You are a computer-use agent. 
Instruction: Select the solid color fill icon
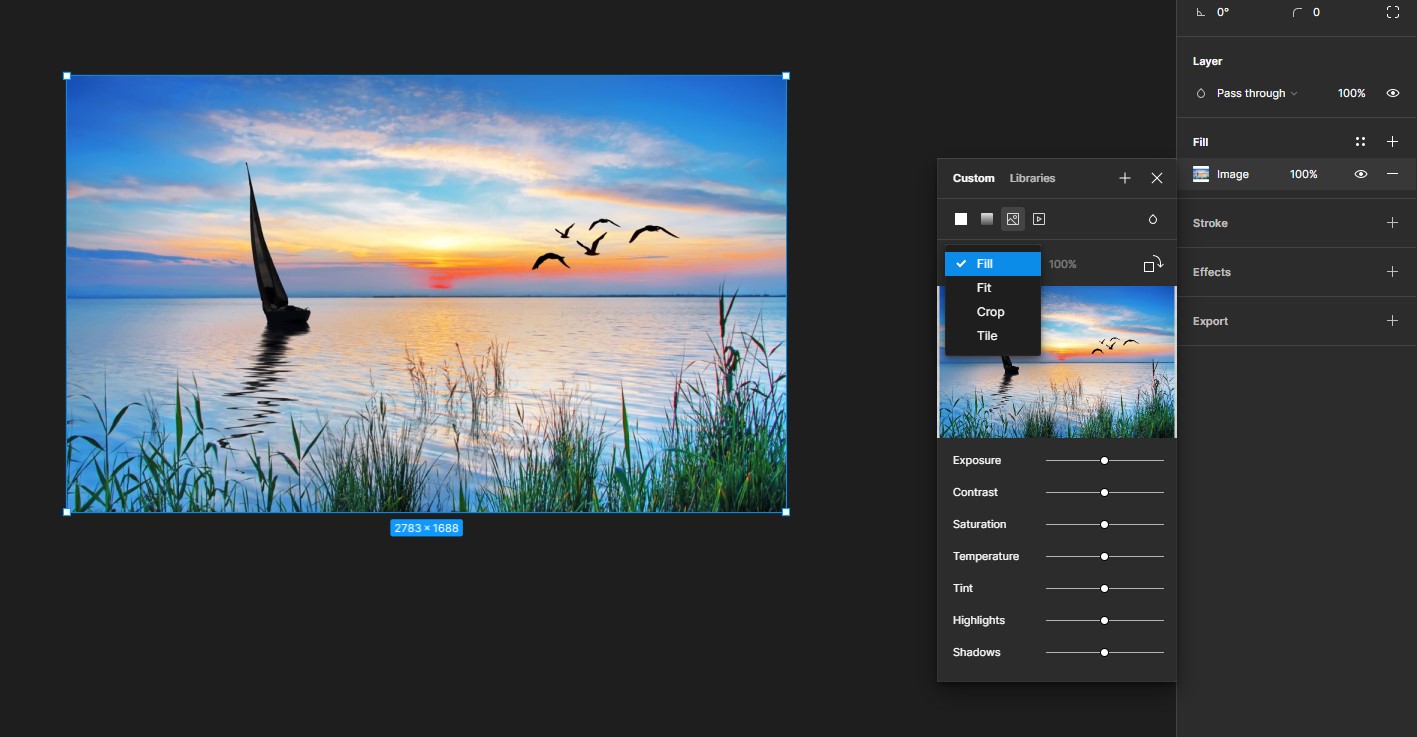[x=961, y=219]
